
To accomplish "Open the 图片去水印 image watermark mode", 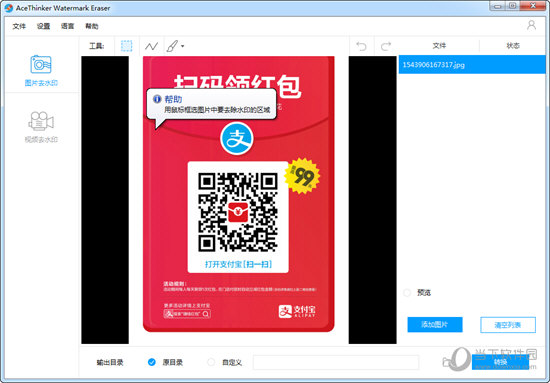I will pyautogui.click(x=41, y=70).
